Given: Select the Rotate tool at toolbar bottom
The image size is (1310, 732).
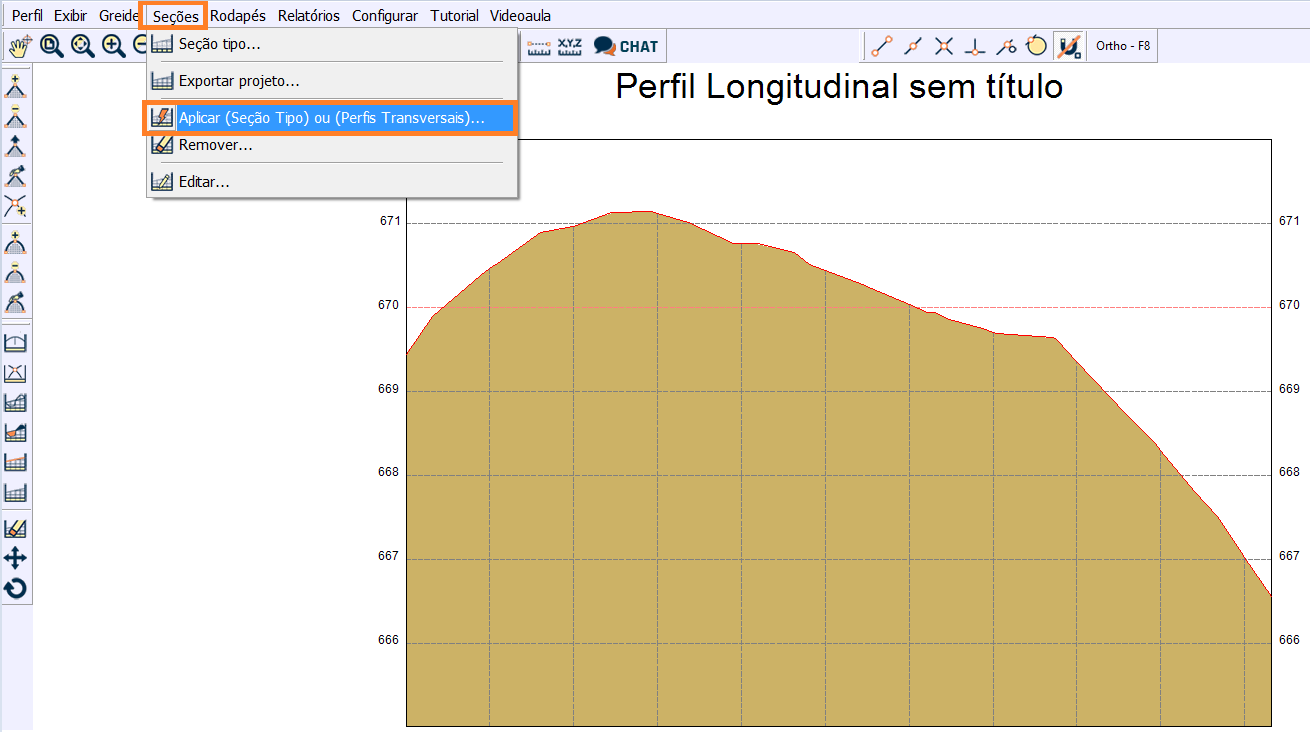Looking at the screenshot, I should 16,588.
